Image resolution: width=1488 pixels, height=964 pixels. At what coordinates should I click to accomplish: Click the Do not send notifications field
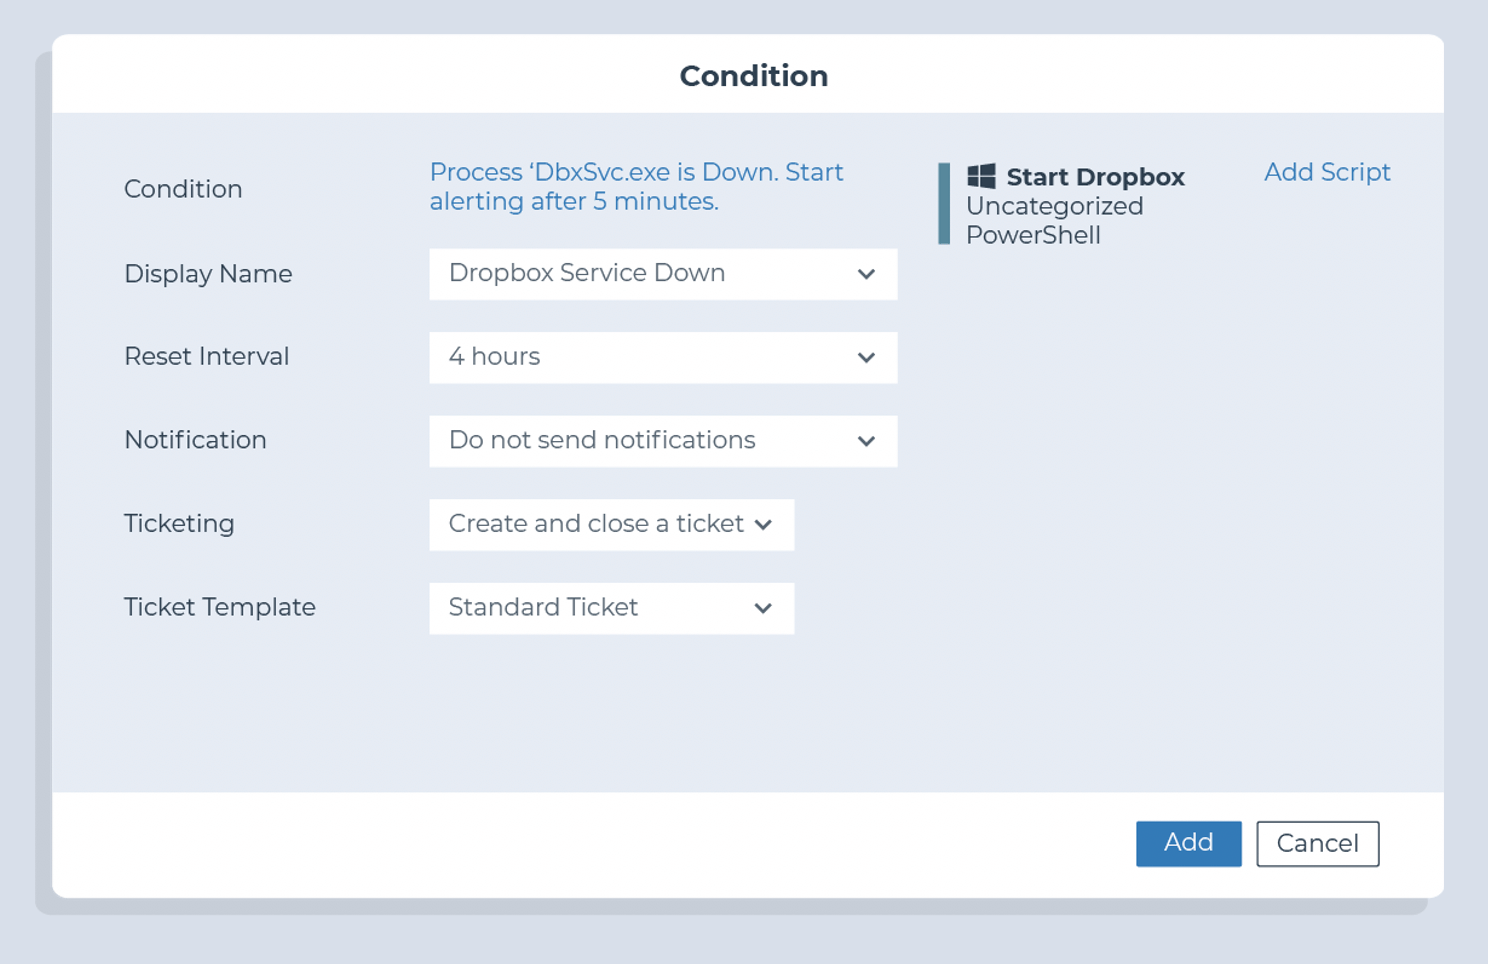tap(602, 440)
